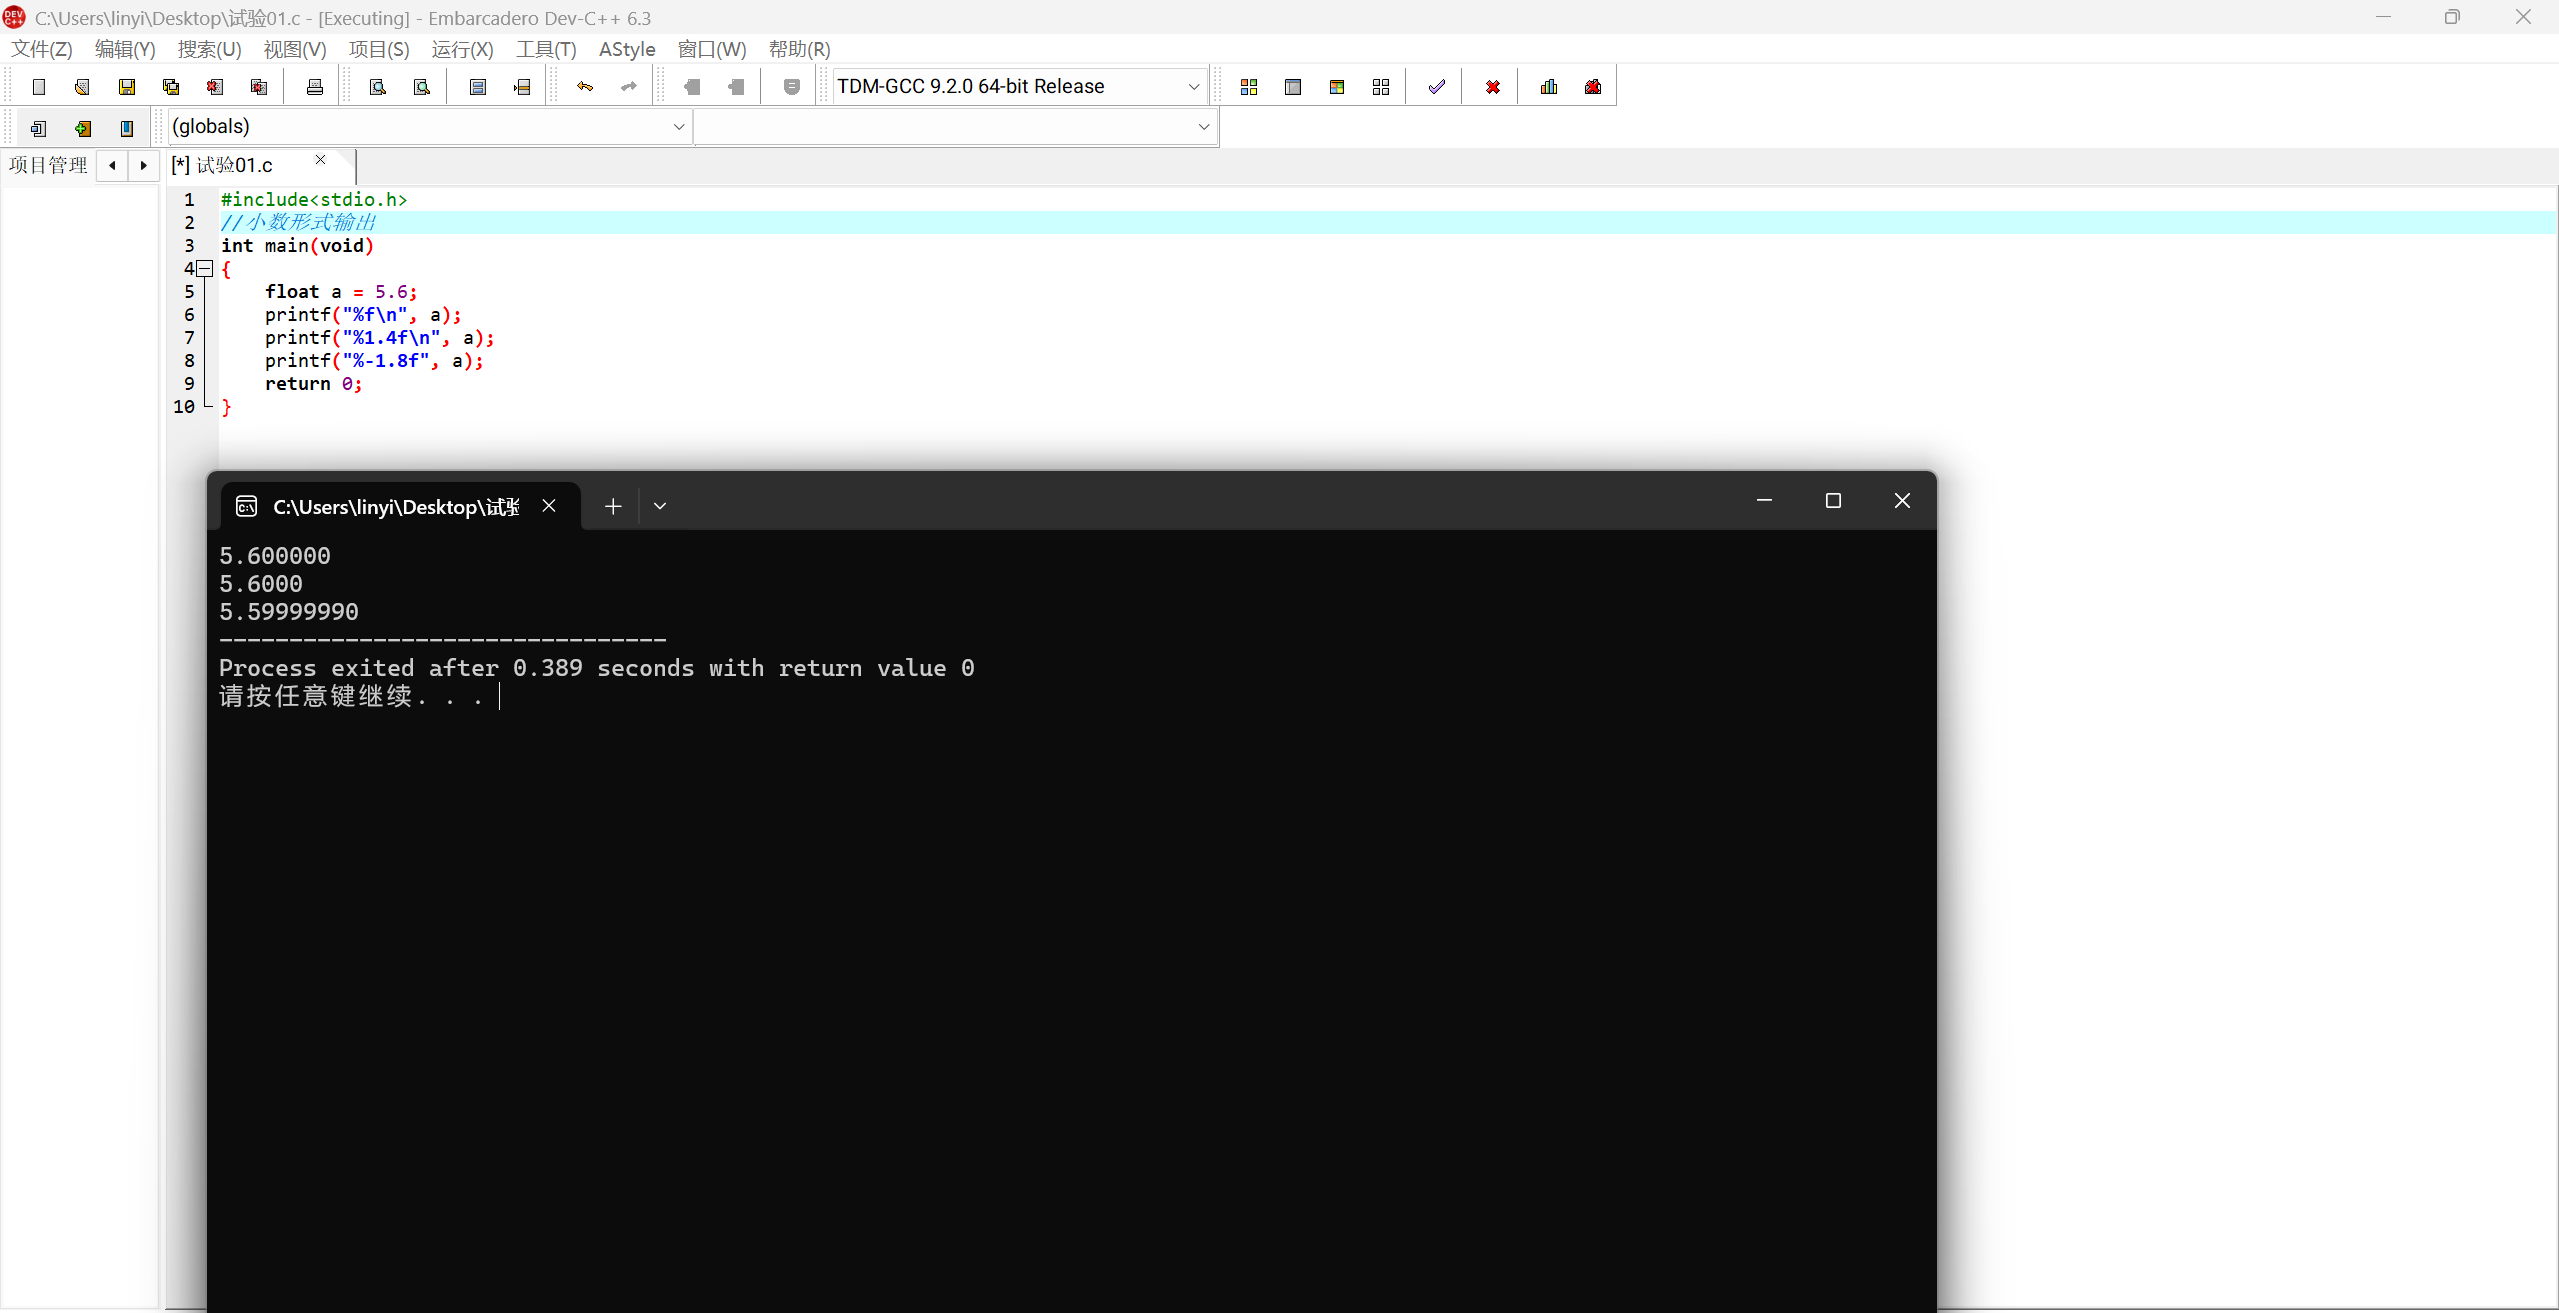Open the 运行(X) menu

462,49
